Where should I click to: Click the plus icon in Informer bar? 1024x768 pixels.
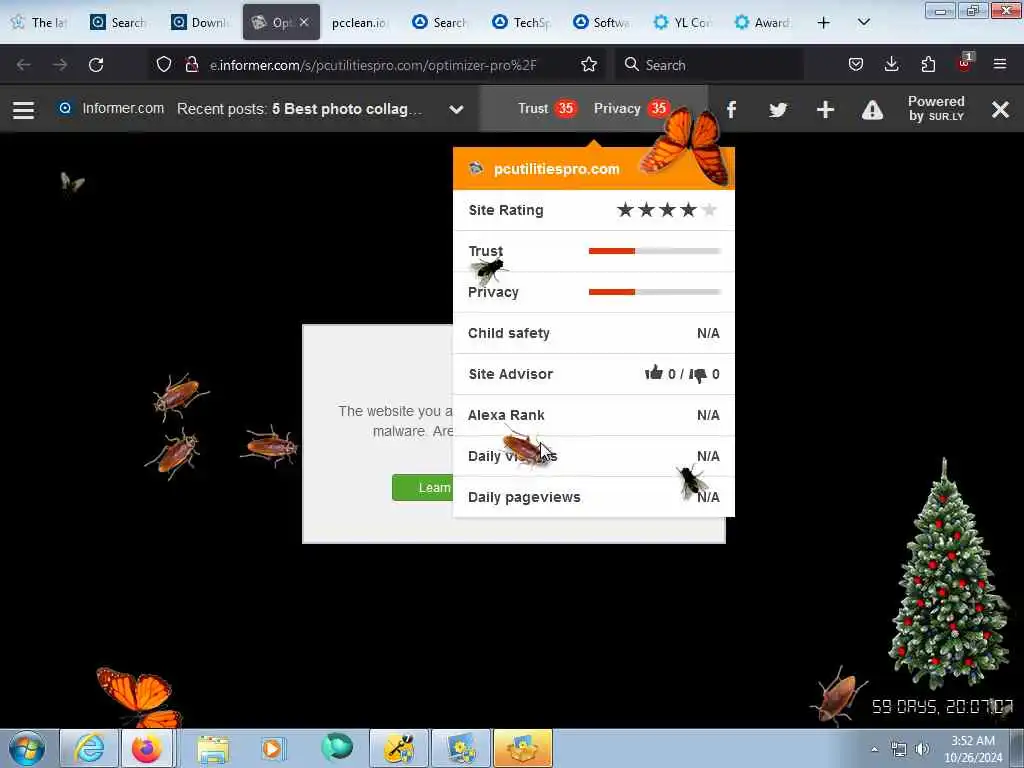click(x=825, y=110)
